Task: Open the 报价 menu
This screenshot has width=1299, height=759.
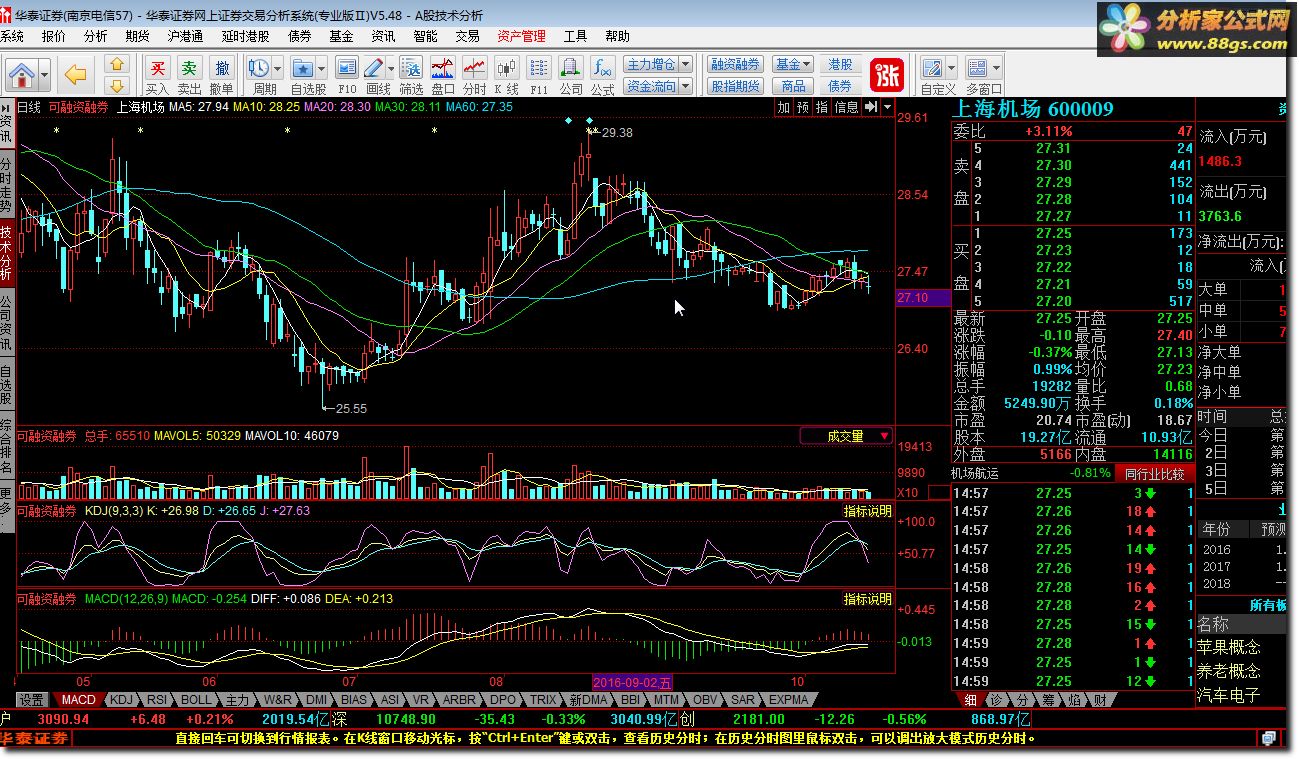Action: [53, 36]
